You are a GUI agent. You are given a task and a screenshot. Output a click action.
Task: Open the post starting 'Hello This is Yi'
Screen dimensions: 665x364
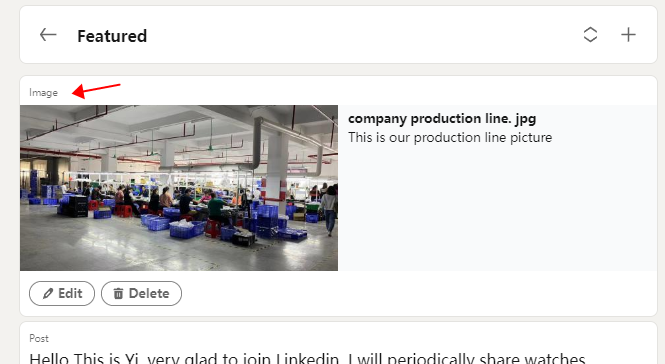[x=307, y=358]
